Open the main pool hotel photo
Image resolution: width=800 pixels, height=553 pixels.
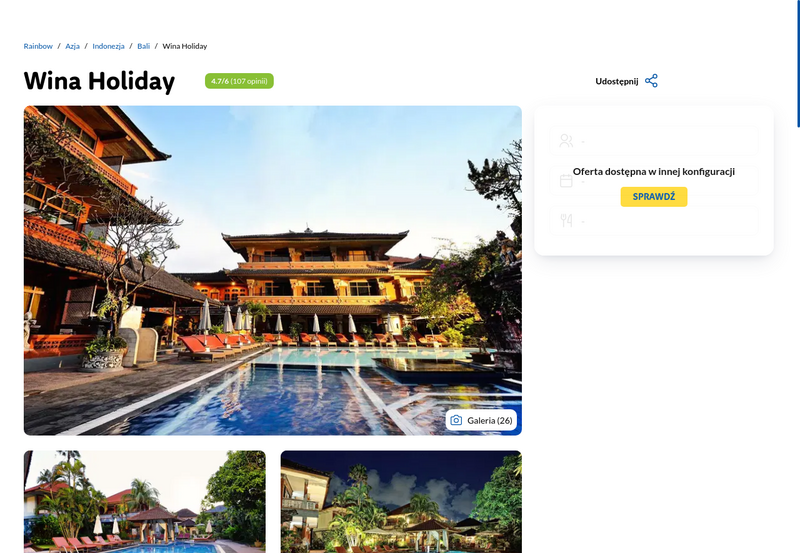(272, 270)
